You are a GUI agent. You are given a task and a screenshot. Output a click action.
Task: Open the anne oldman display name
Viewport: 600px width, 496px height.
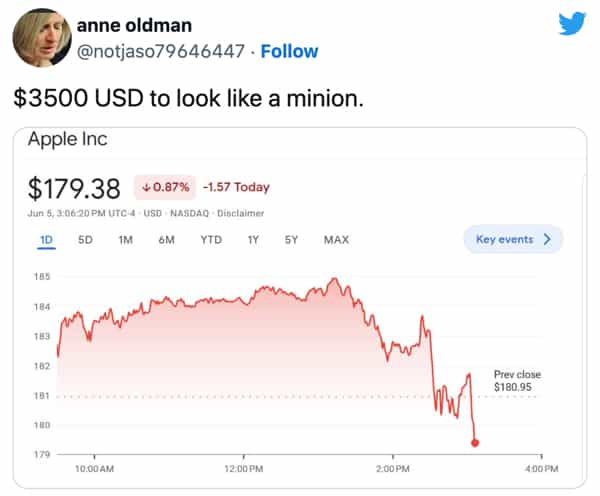tap(134, 24)
